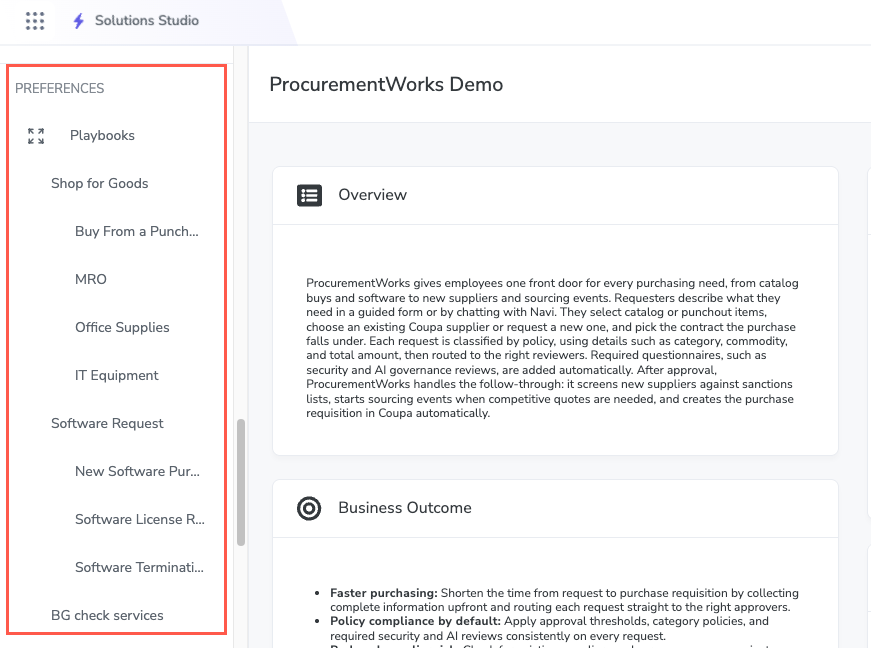871x648 pixels.
Task: Open the MRO sidebar item
Action: point(91,279)
